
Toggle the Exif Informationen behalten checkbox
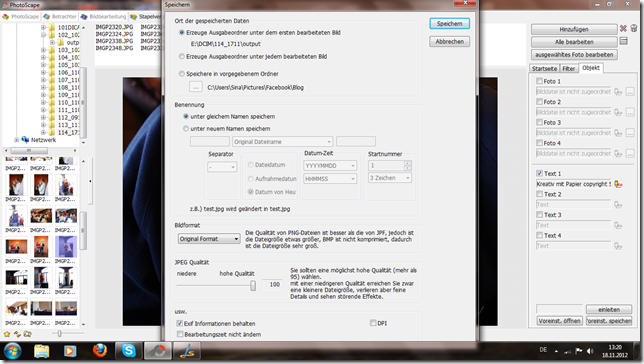179,323
